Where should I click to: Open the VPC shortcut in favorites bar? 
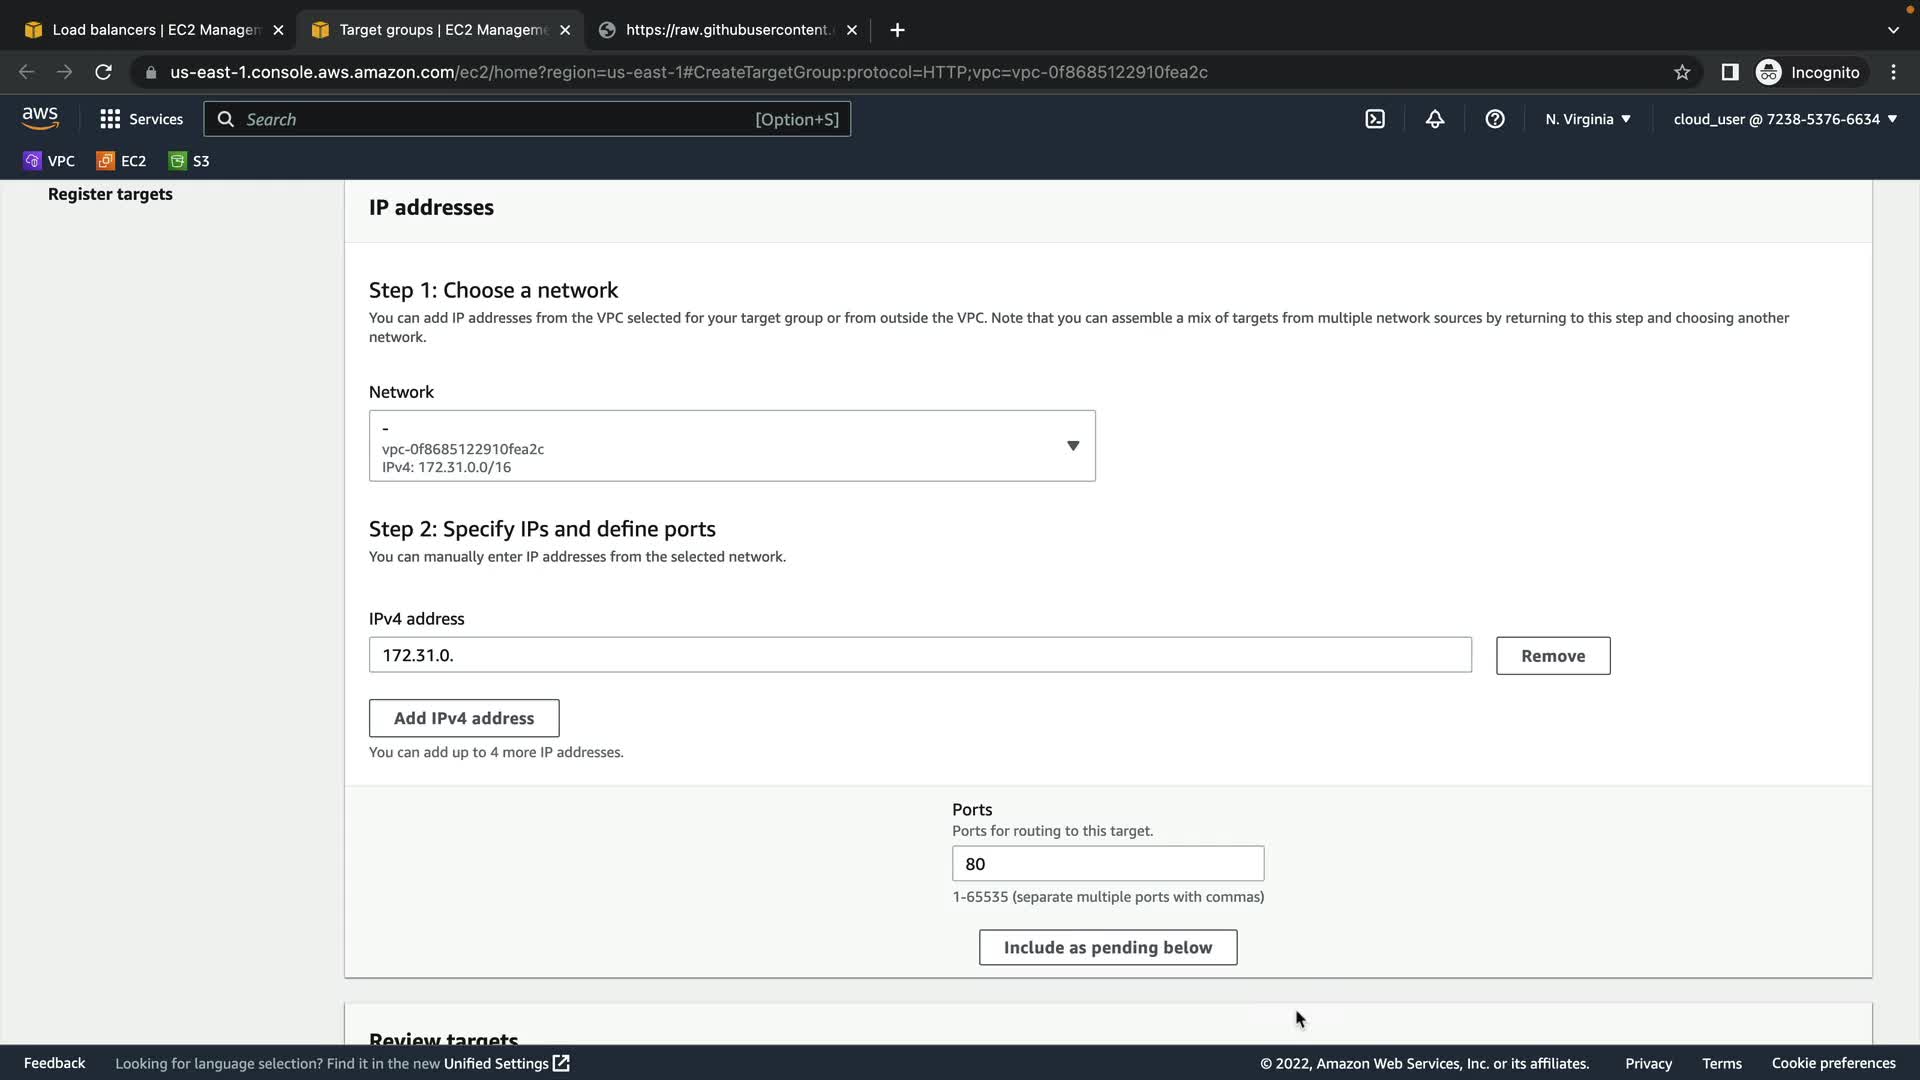point(49,161)
